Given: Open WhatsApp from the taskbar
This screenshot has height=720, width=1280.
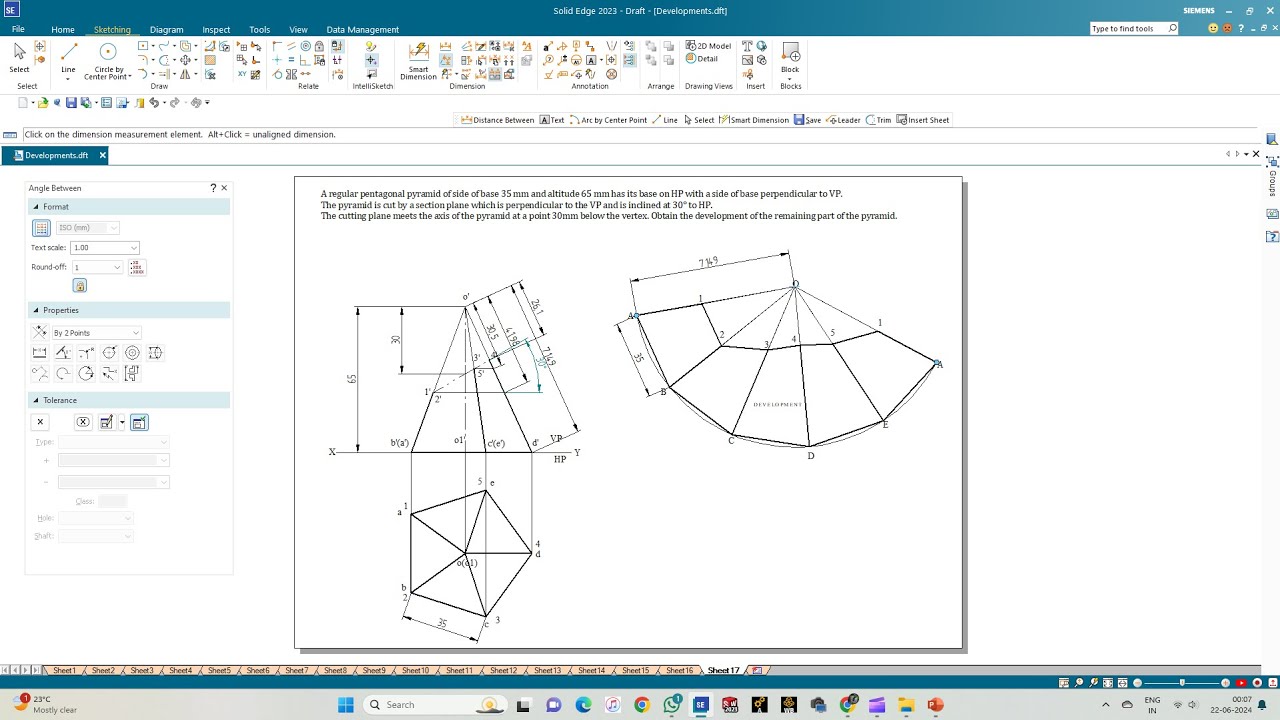Looking at the screenshot, I should (672, 705).
